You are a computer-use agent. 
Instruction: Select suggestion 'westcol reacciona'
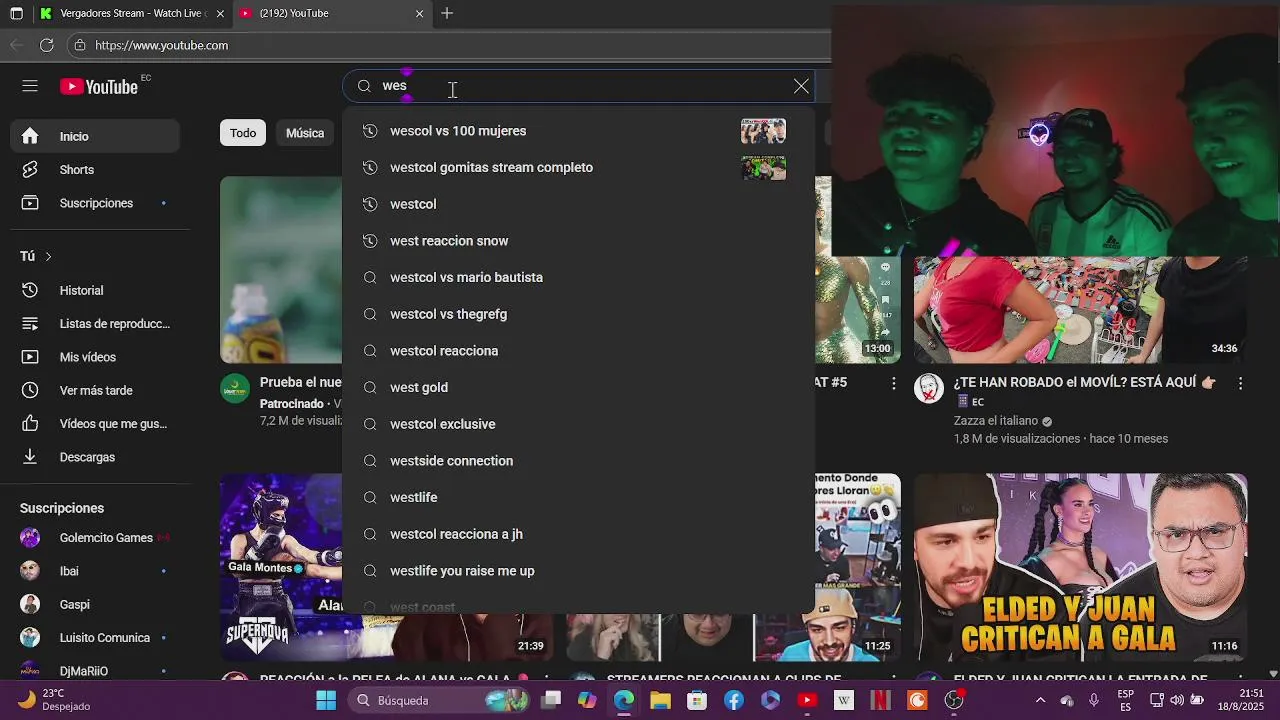(578, 351)
